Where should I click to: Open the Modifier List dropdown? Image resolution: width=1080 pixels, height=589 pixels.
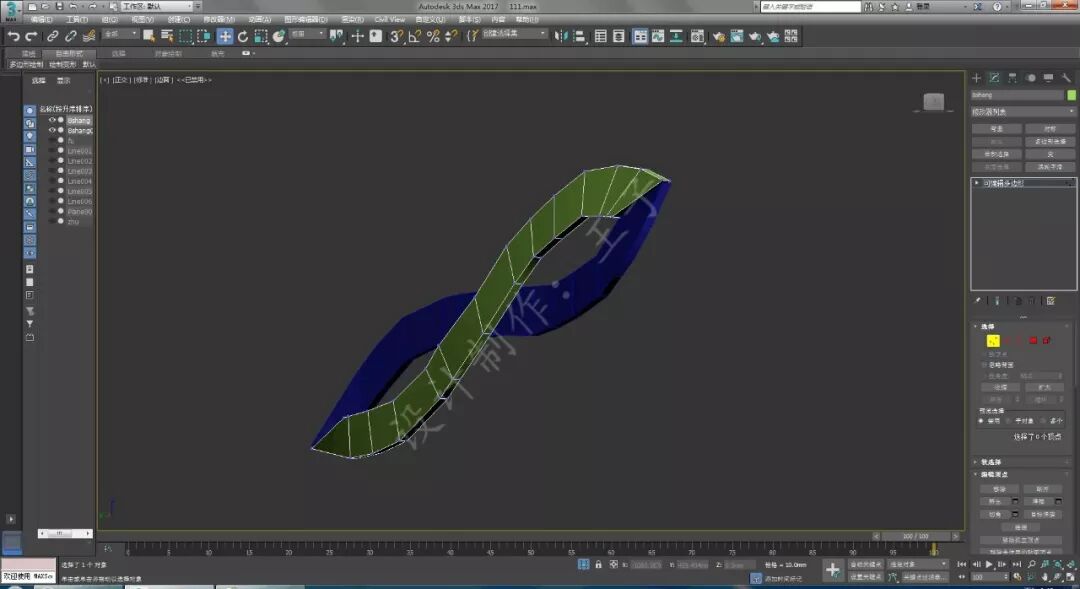1023,112
